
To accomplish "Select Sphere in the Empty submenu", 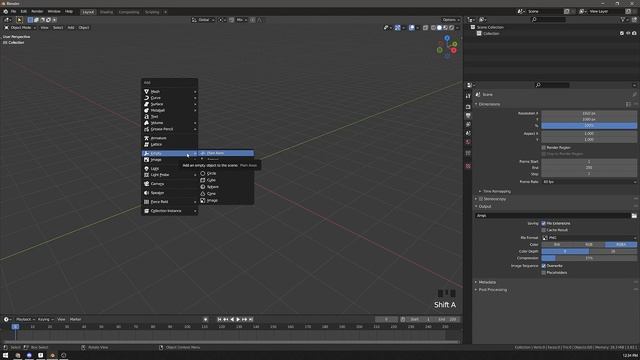I will click(x=226, y=187).
